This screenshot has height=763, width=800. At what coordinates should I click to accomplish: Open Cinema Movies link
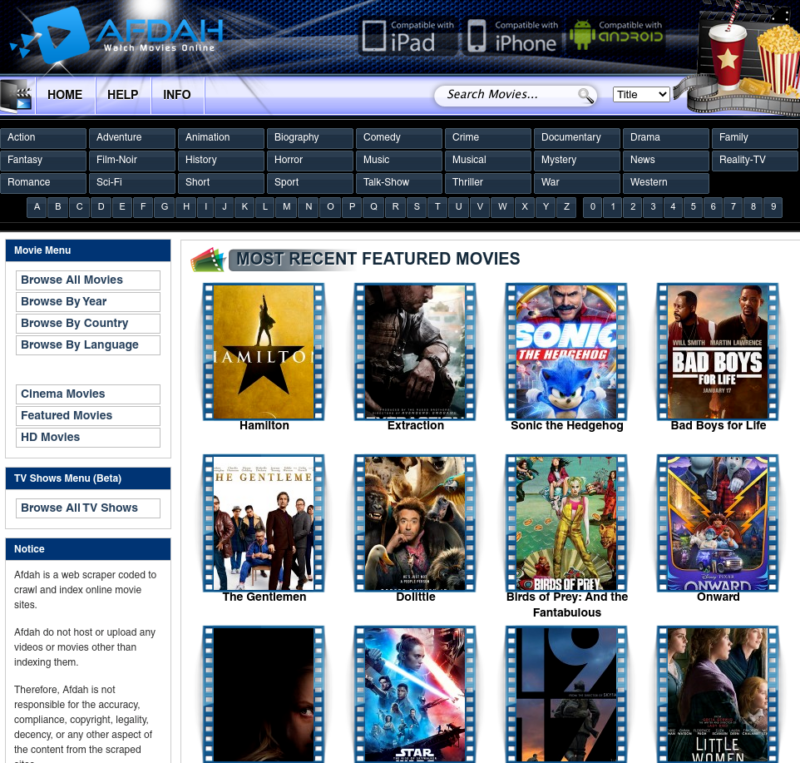coord(88,394)
